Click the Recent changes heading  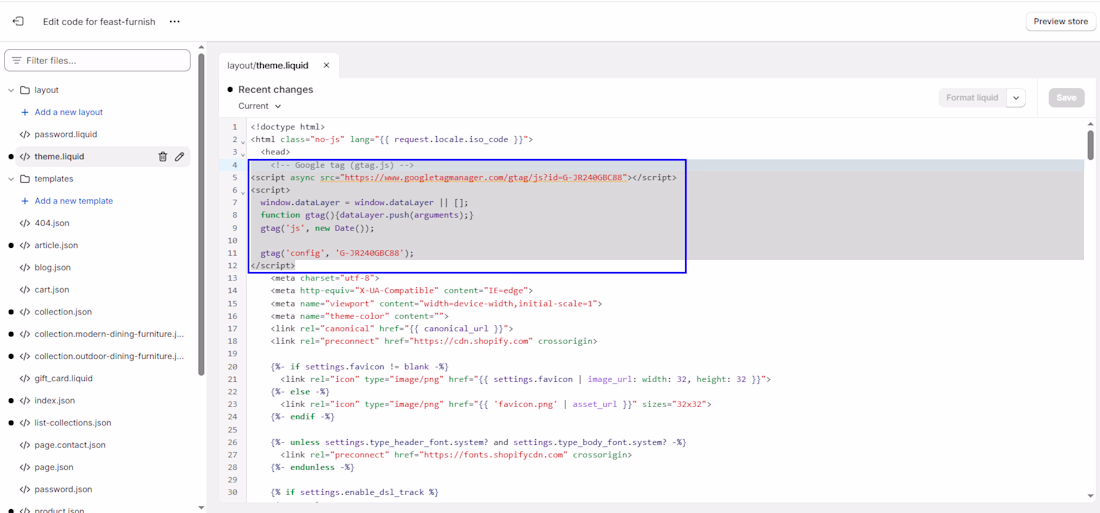[276, 90]
